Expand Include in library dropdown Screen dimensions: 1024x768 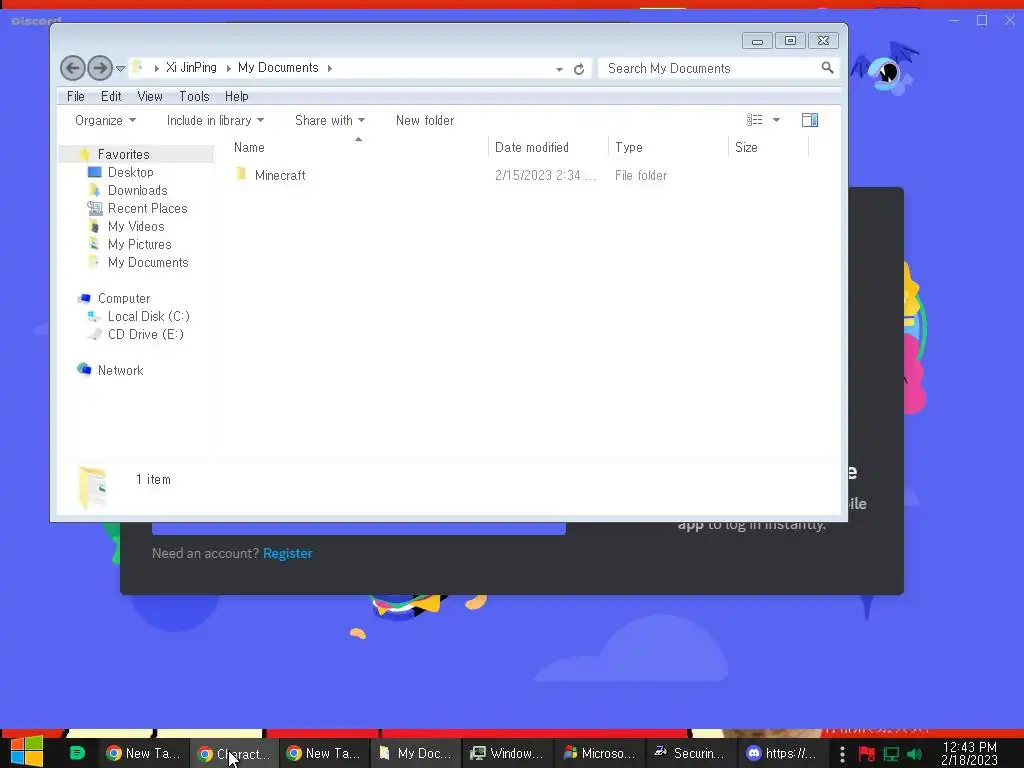(215, 120)
